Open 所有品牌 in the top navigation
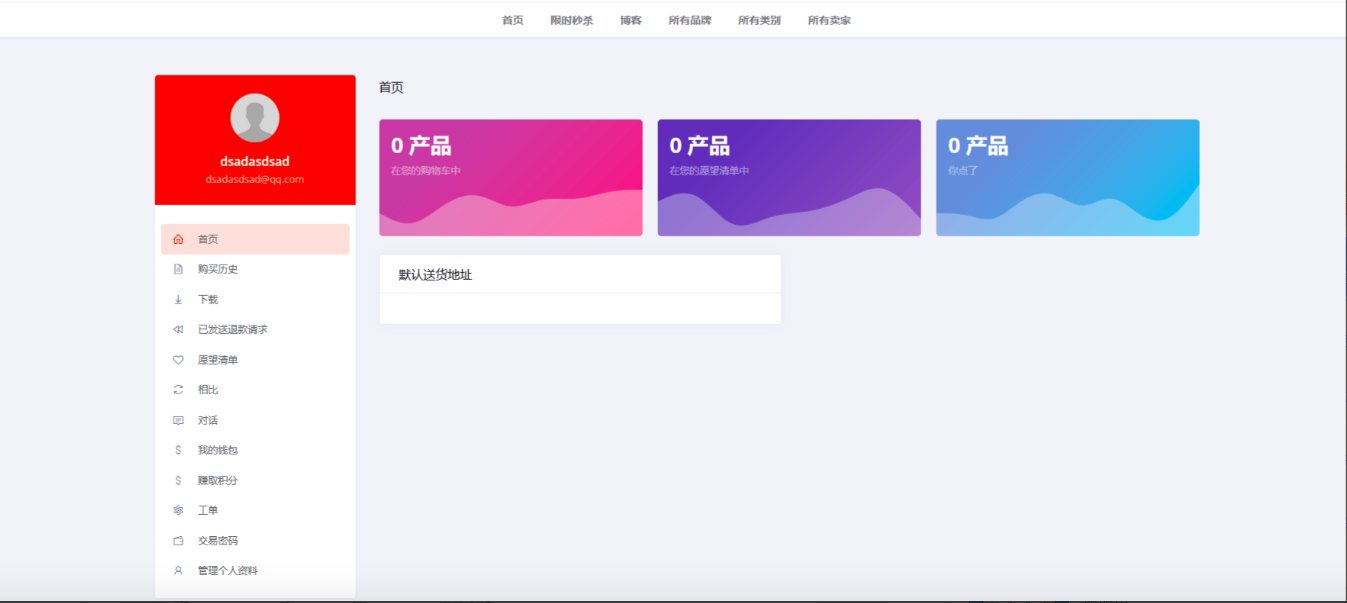Screen dimensions: 1347x603 [x=690, y=20]
